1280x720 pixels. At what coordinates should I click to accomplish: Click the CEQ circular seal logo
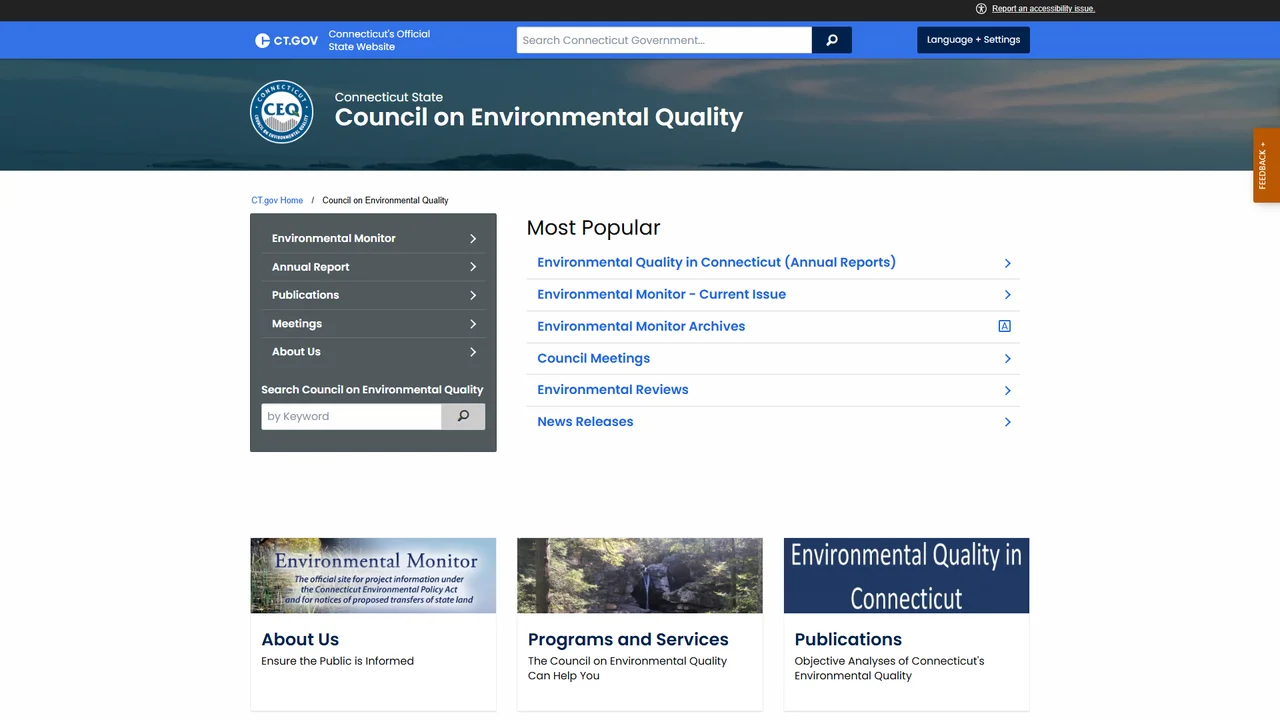click(282, 112)
